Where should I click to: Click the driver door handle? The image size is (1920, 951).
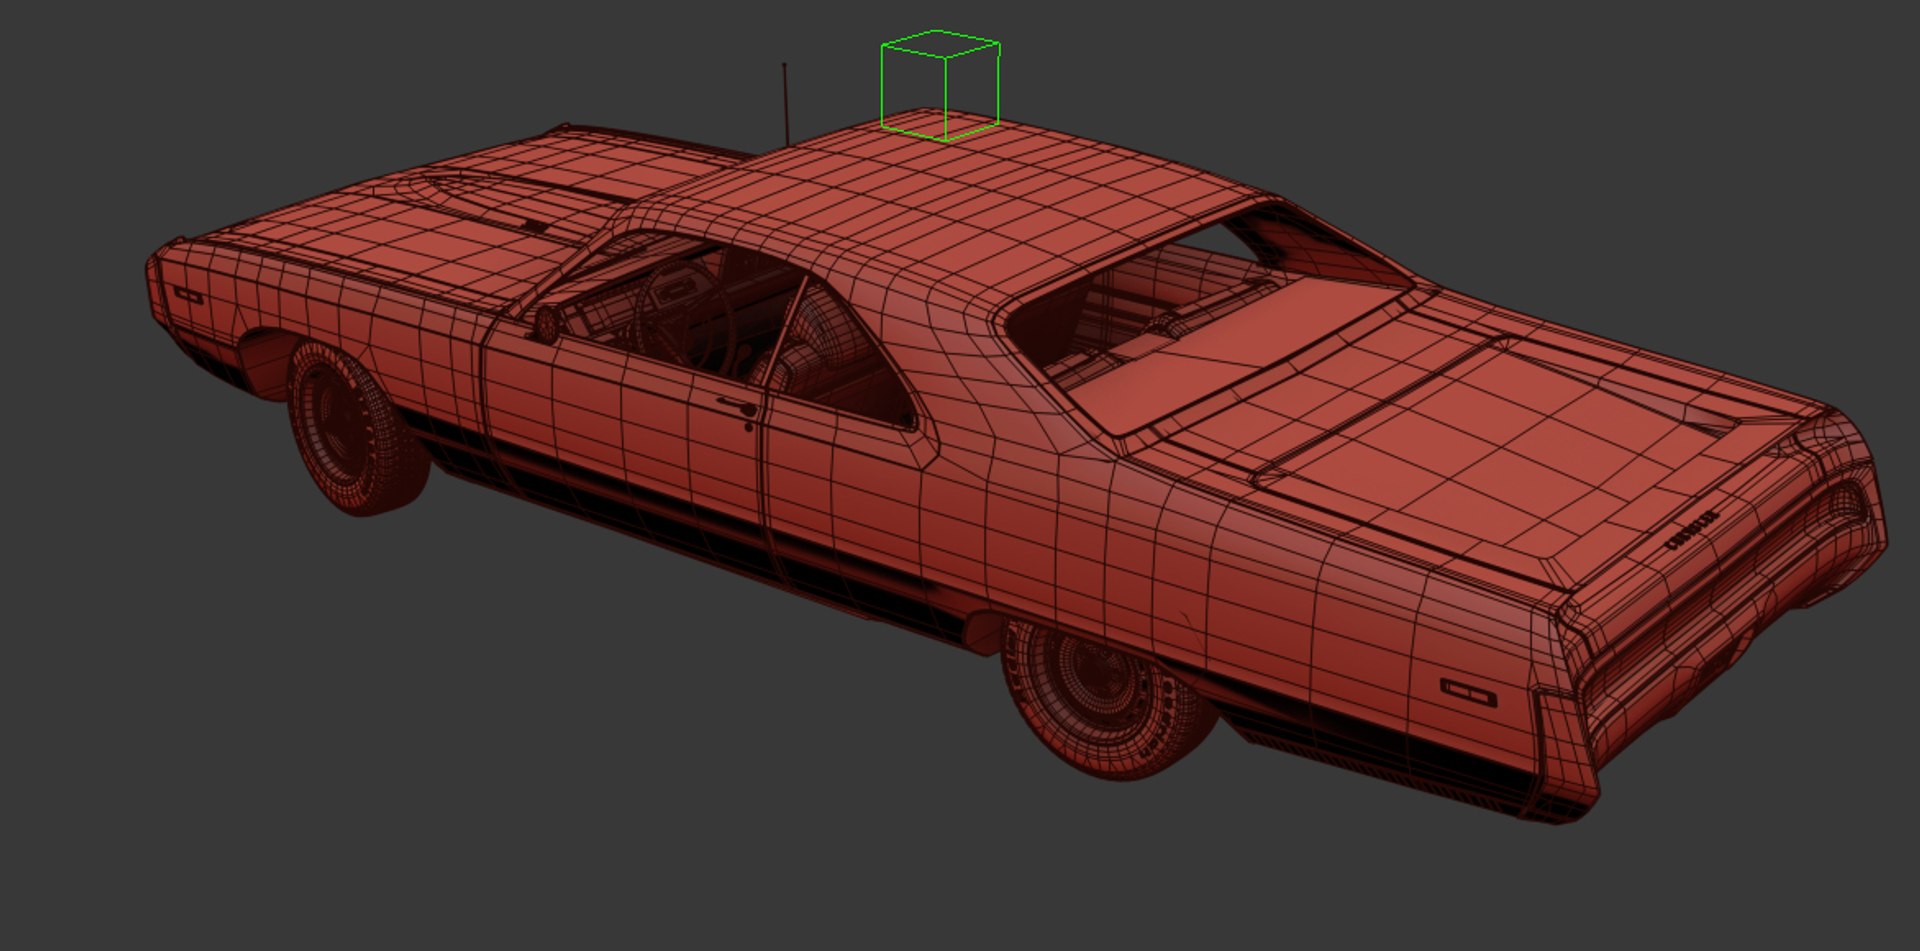(737, 406)
